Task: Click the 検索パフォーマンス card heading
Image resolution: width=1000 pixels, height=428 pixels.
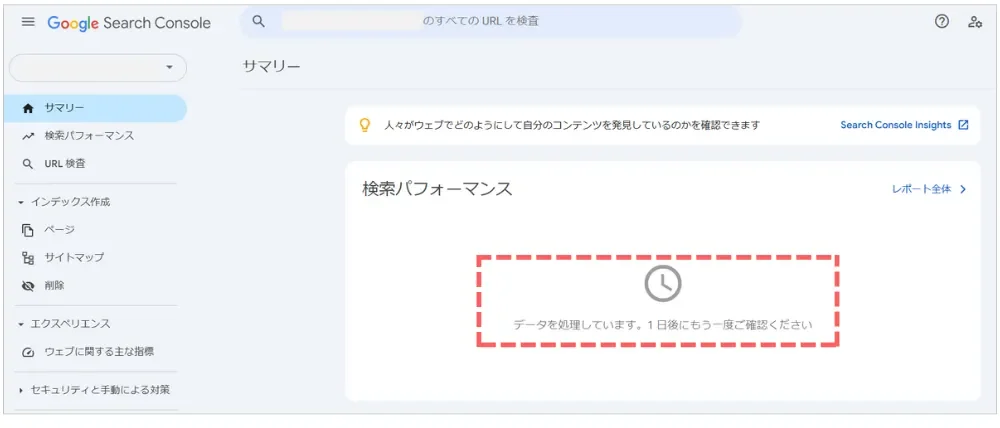Action: coord(438,189)
